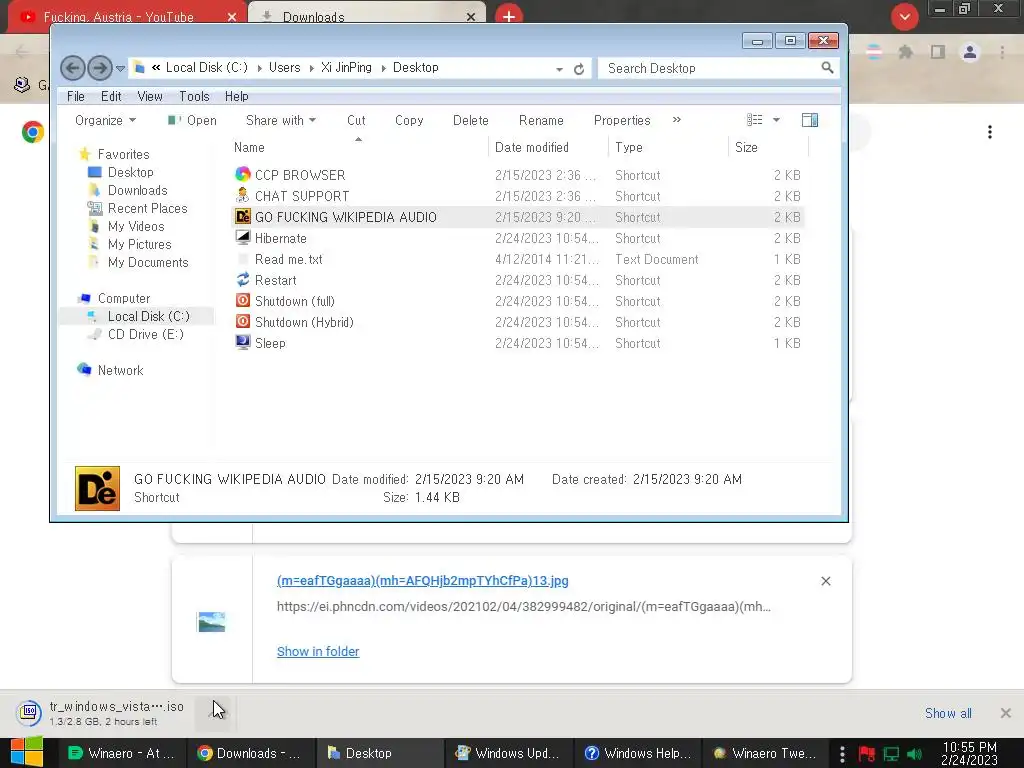Select the Hibernate shortcut icon
The width and height of the screenshot is (1024, 768).
pos(243,238)
